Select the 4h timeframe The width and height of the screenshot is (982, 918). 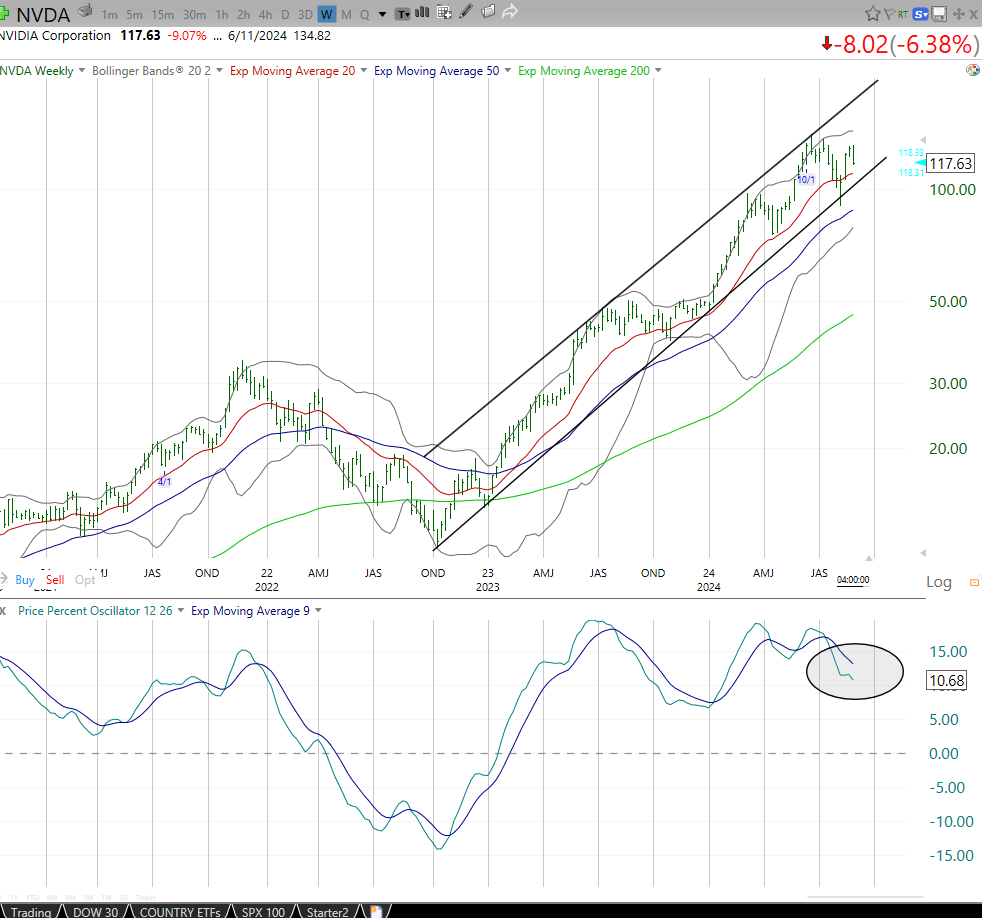click(266, 14)
